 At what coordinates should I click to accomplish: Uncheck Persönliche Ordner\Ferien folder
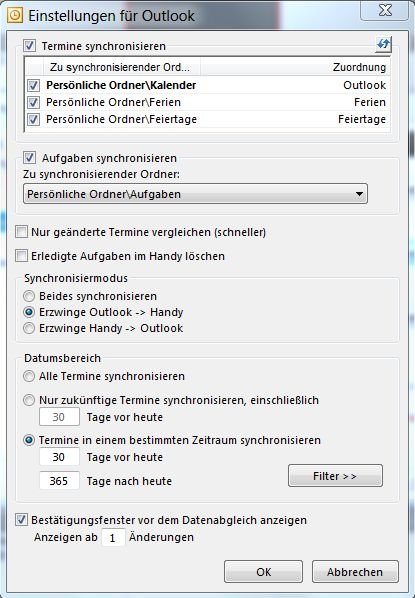click(34, 102)
